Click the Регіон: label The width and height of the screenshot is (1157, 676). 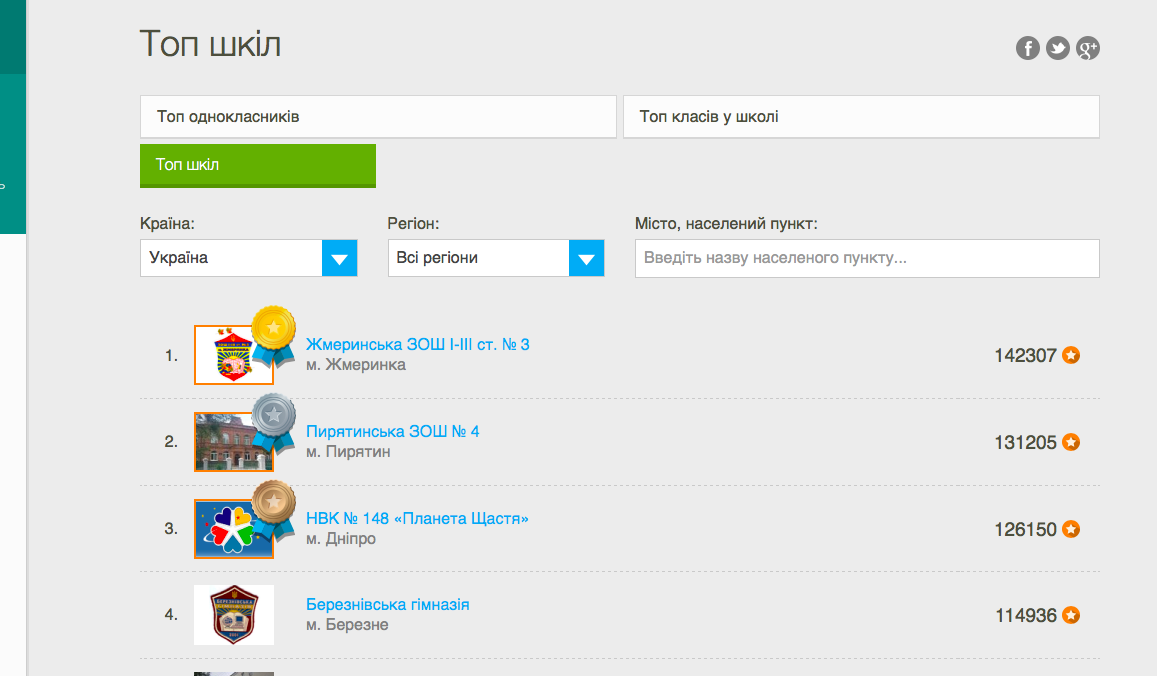pos(413,224)
